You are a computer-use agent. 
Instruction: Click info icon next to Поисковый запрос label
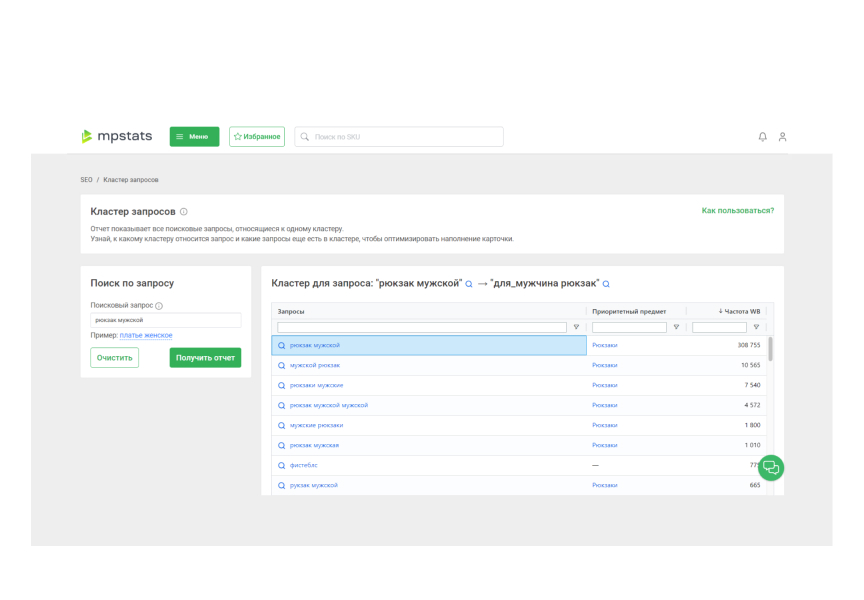tap(160, 306)
